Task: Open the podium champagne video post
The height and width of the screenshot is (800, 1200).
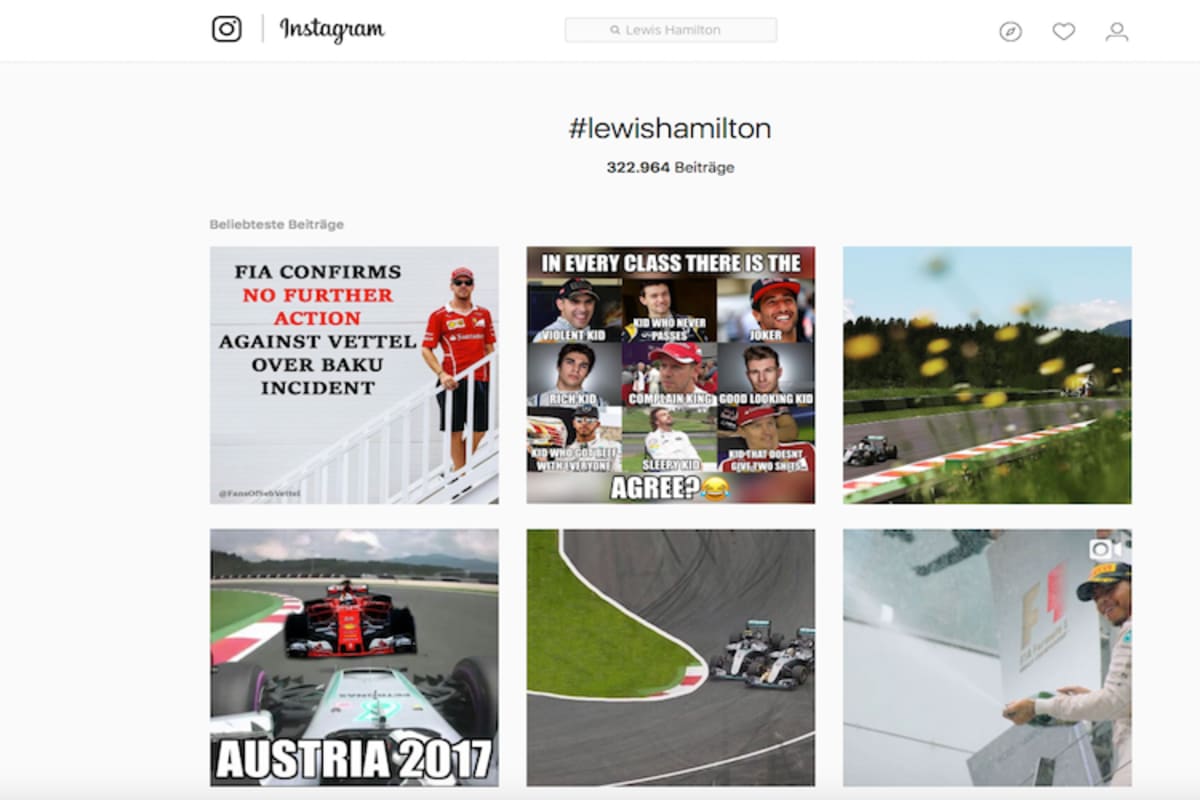Action: [987, 658]
